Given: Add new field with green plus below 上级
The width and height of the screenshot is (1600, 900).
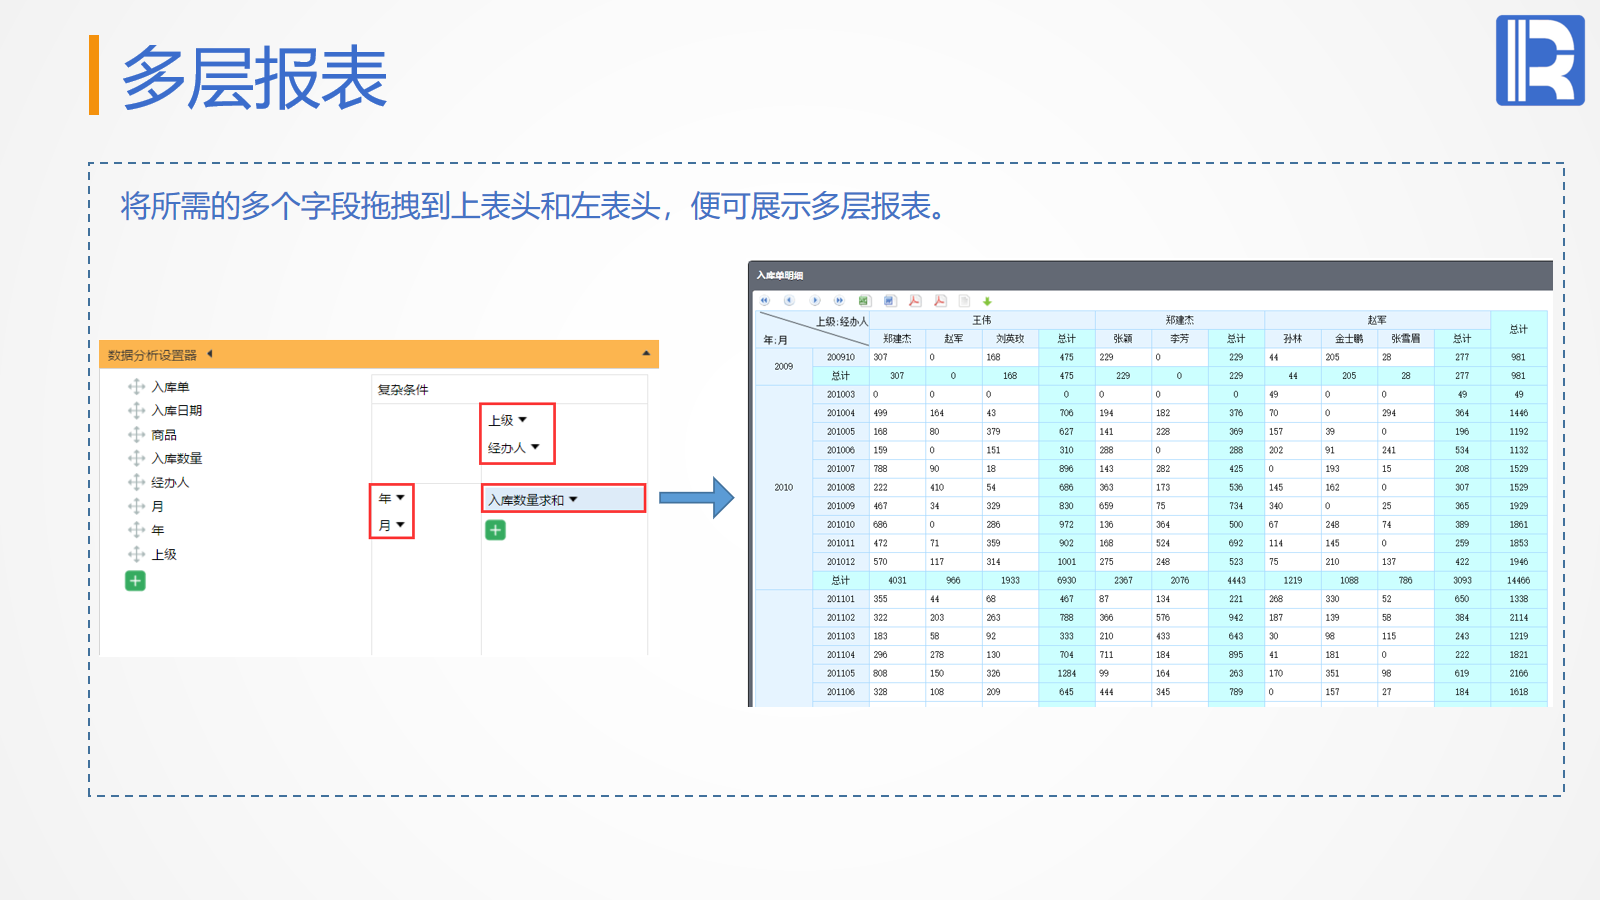Looking at the screenshot, I should [135, 581].
